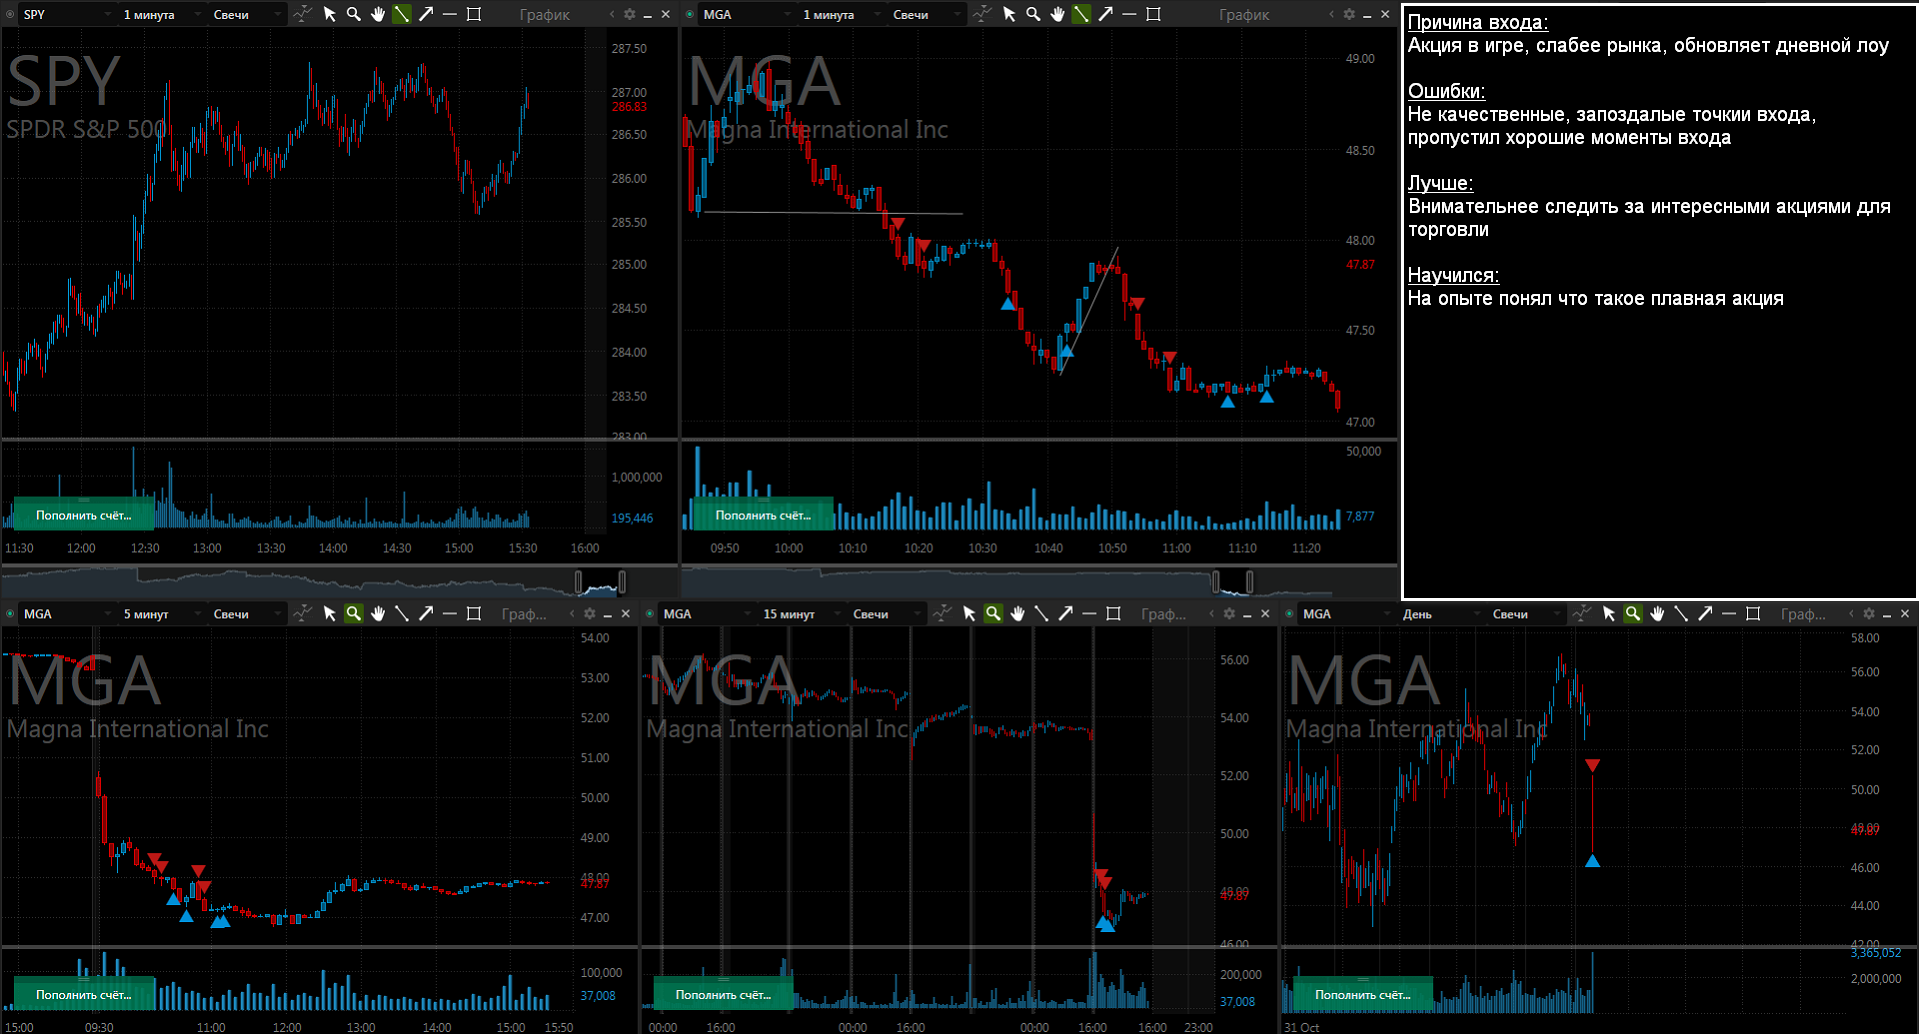Click Пополнить счёт button under SPY chart
Viewport: 1919px width, 1034px height.
84,515
